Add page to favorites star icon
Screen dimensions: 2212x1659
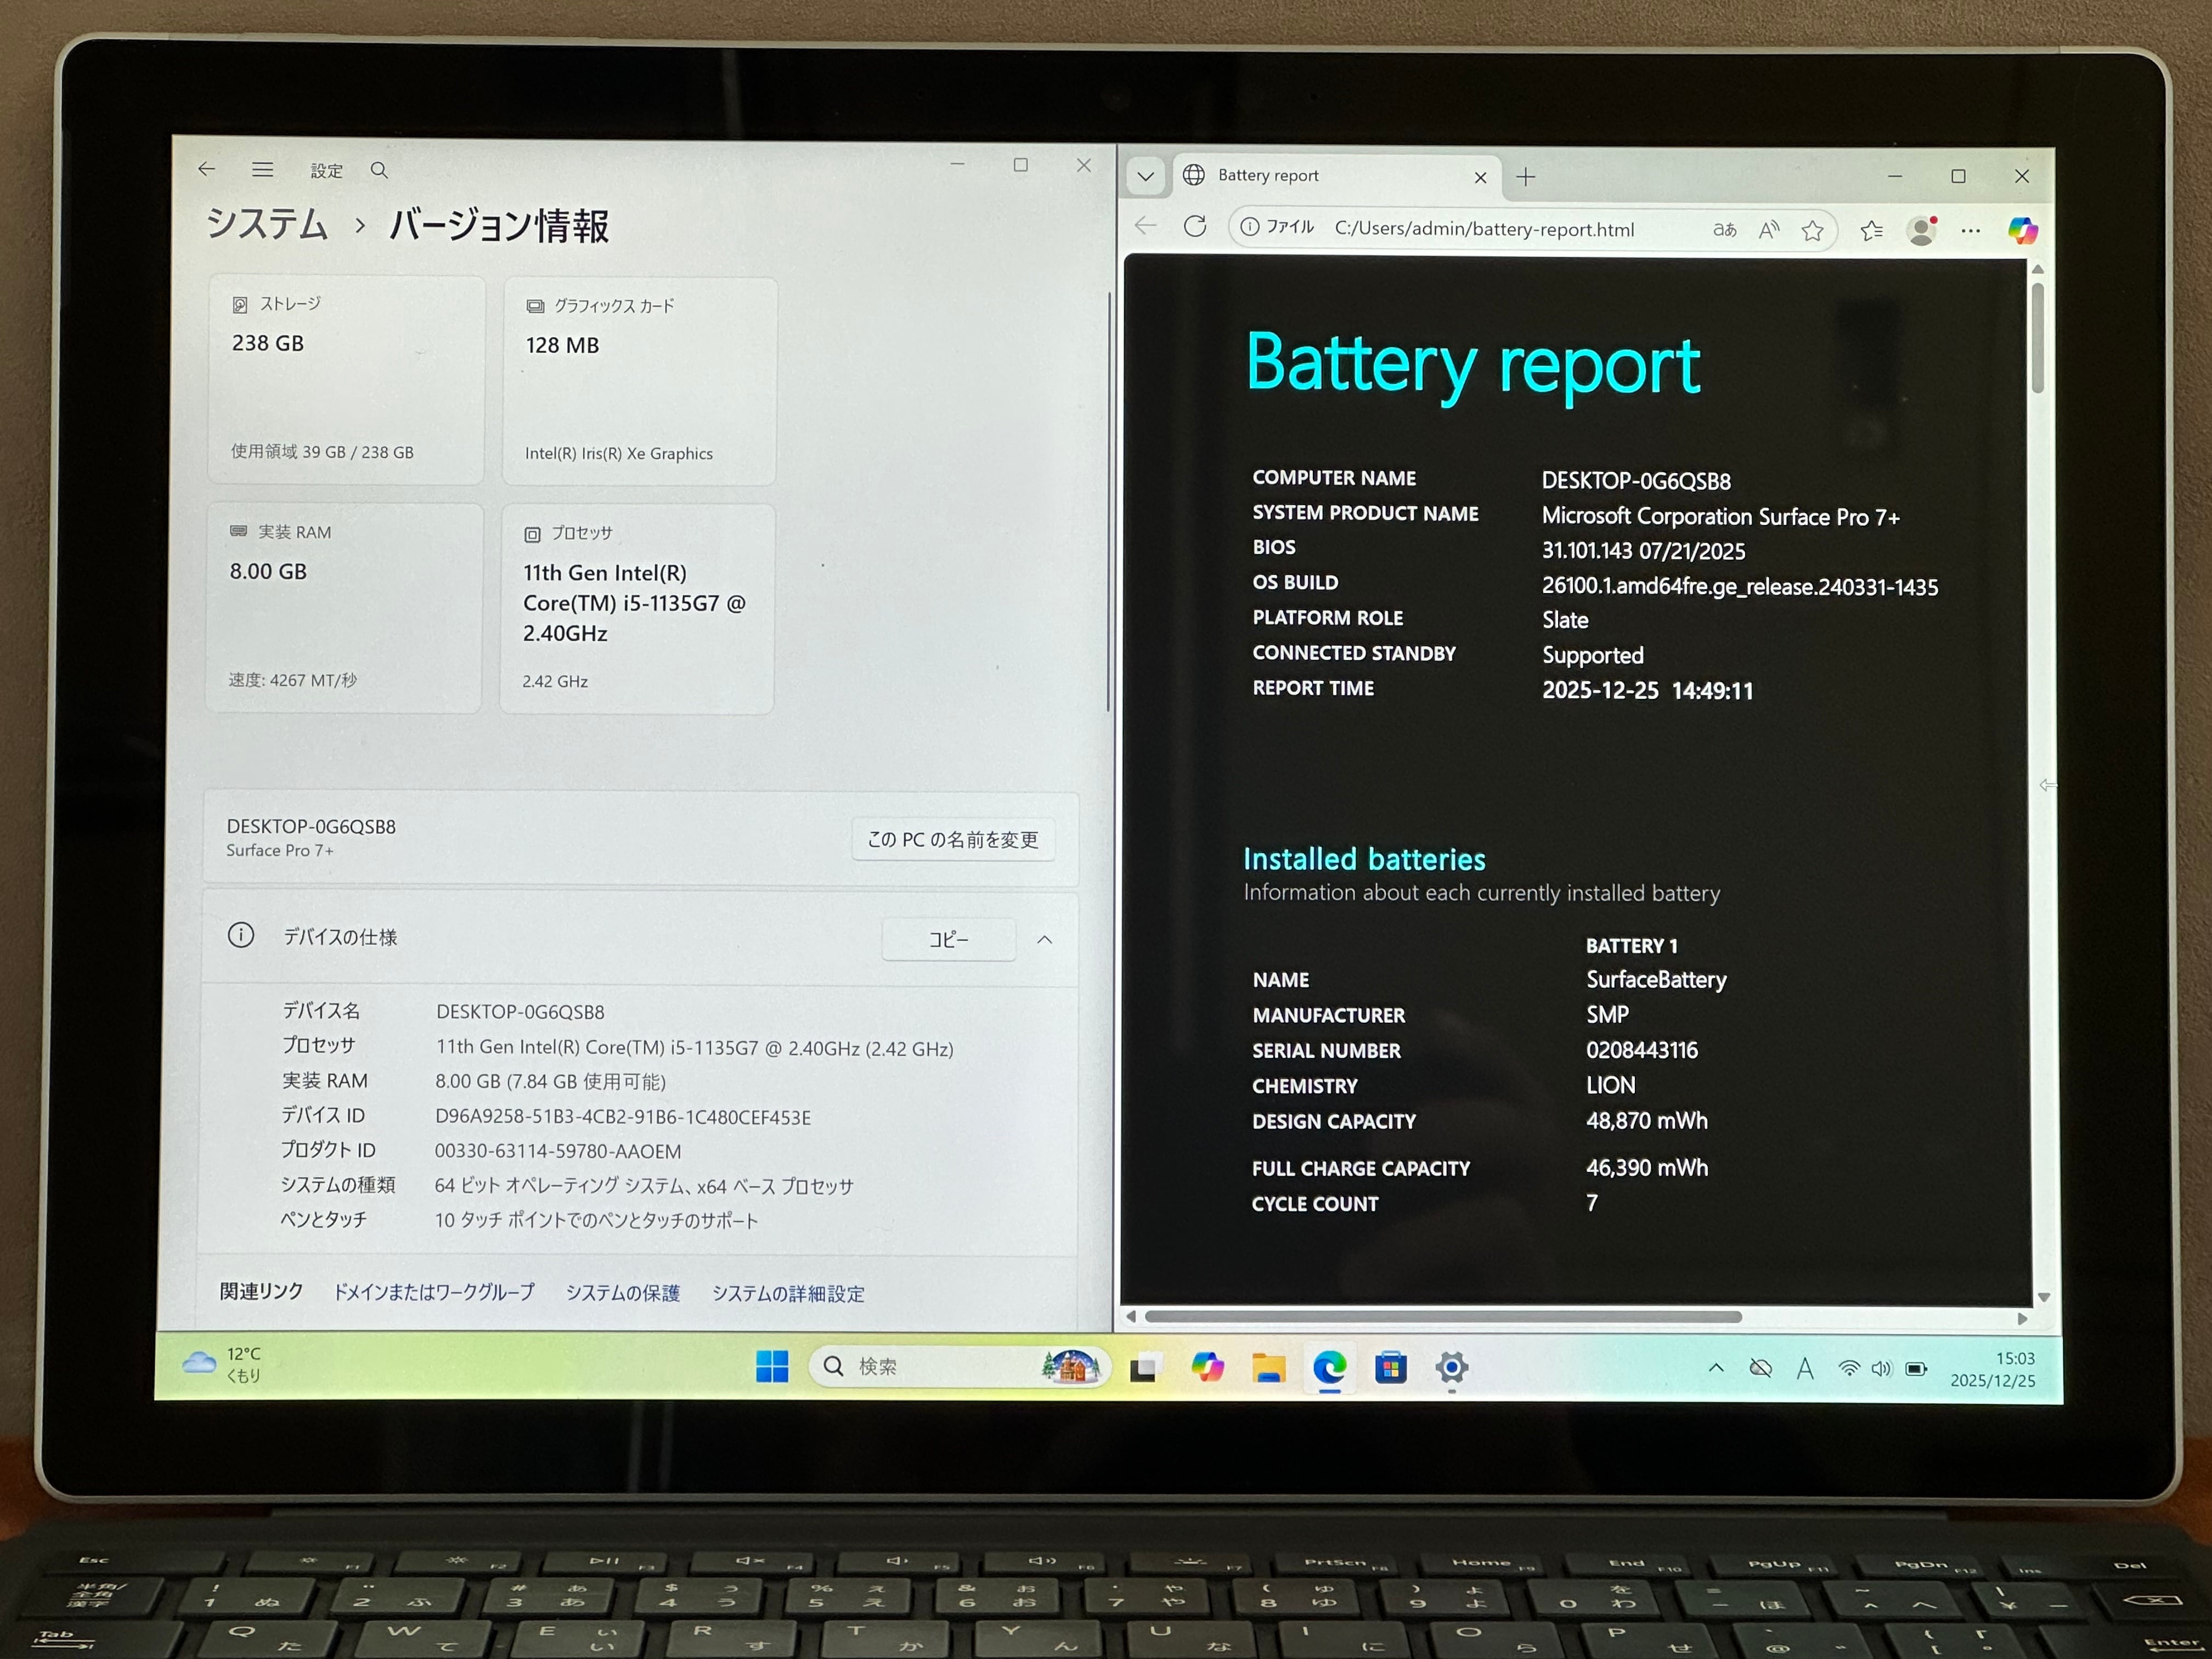click(x=1812, y=232)
